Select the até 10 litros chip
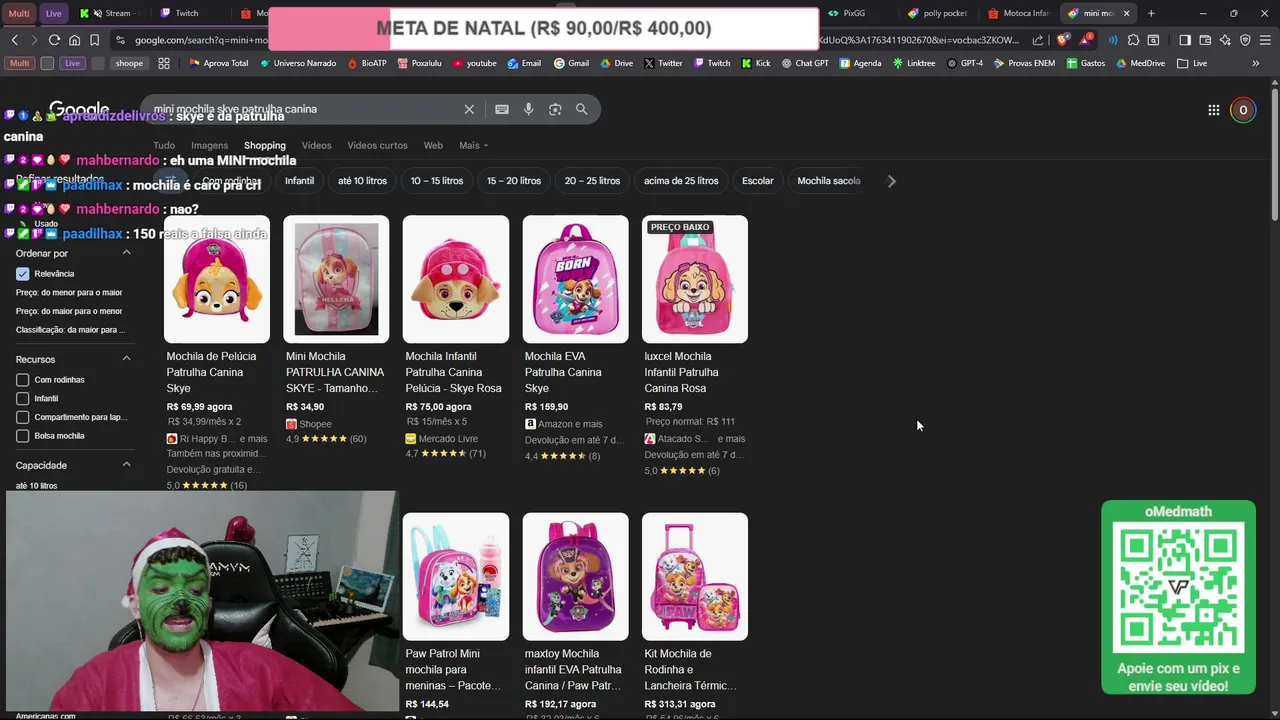The width and height of the screenshot is (1280, 720). coord(362,181)
